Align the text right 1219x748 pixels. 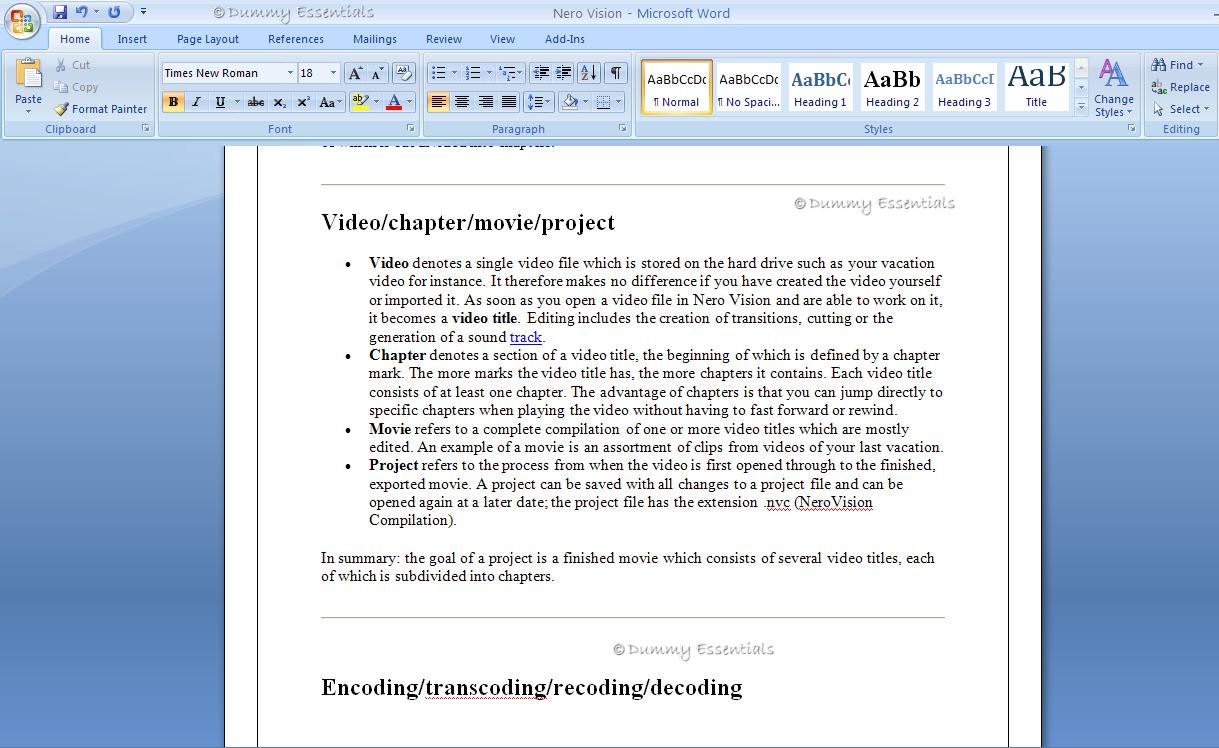485,102
